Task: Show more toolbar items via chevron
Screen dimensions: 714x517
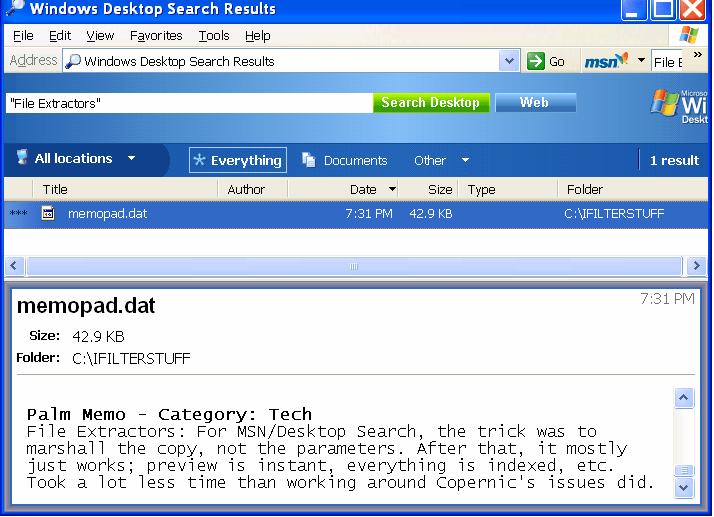Action: coord(697,55)
